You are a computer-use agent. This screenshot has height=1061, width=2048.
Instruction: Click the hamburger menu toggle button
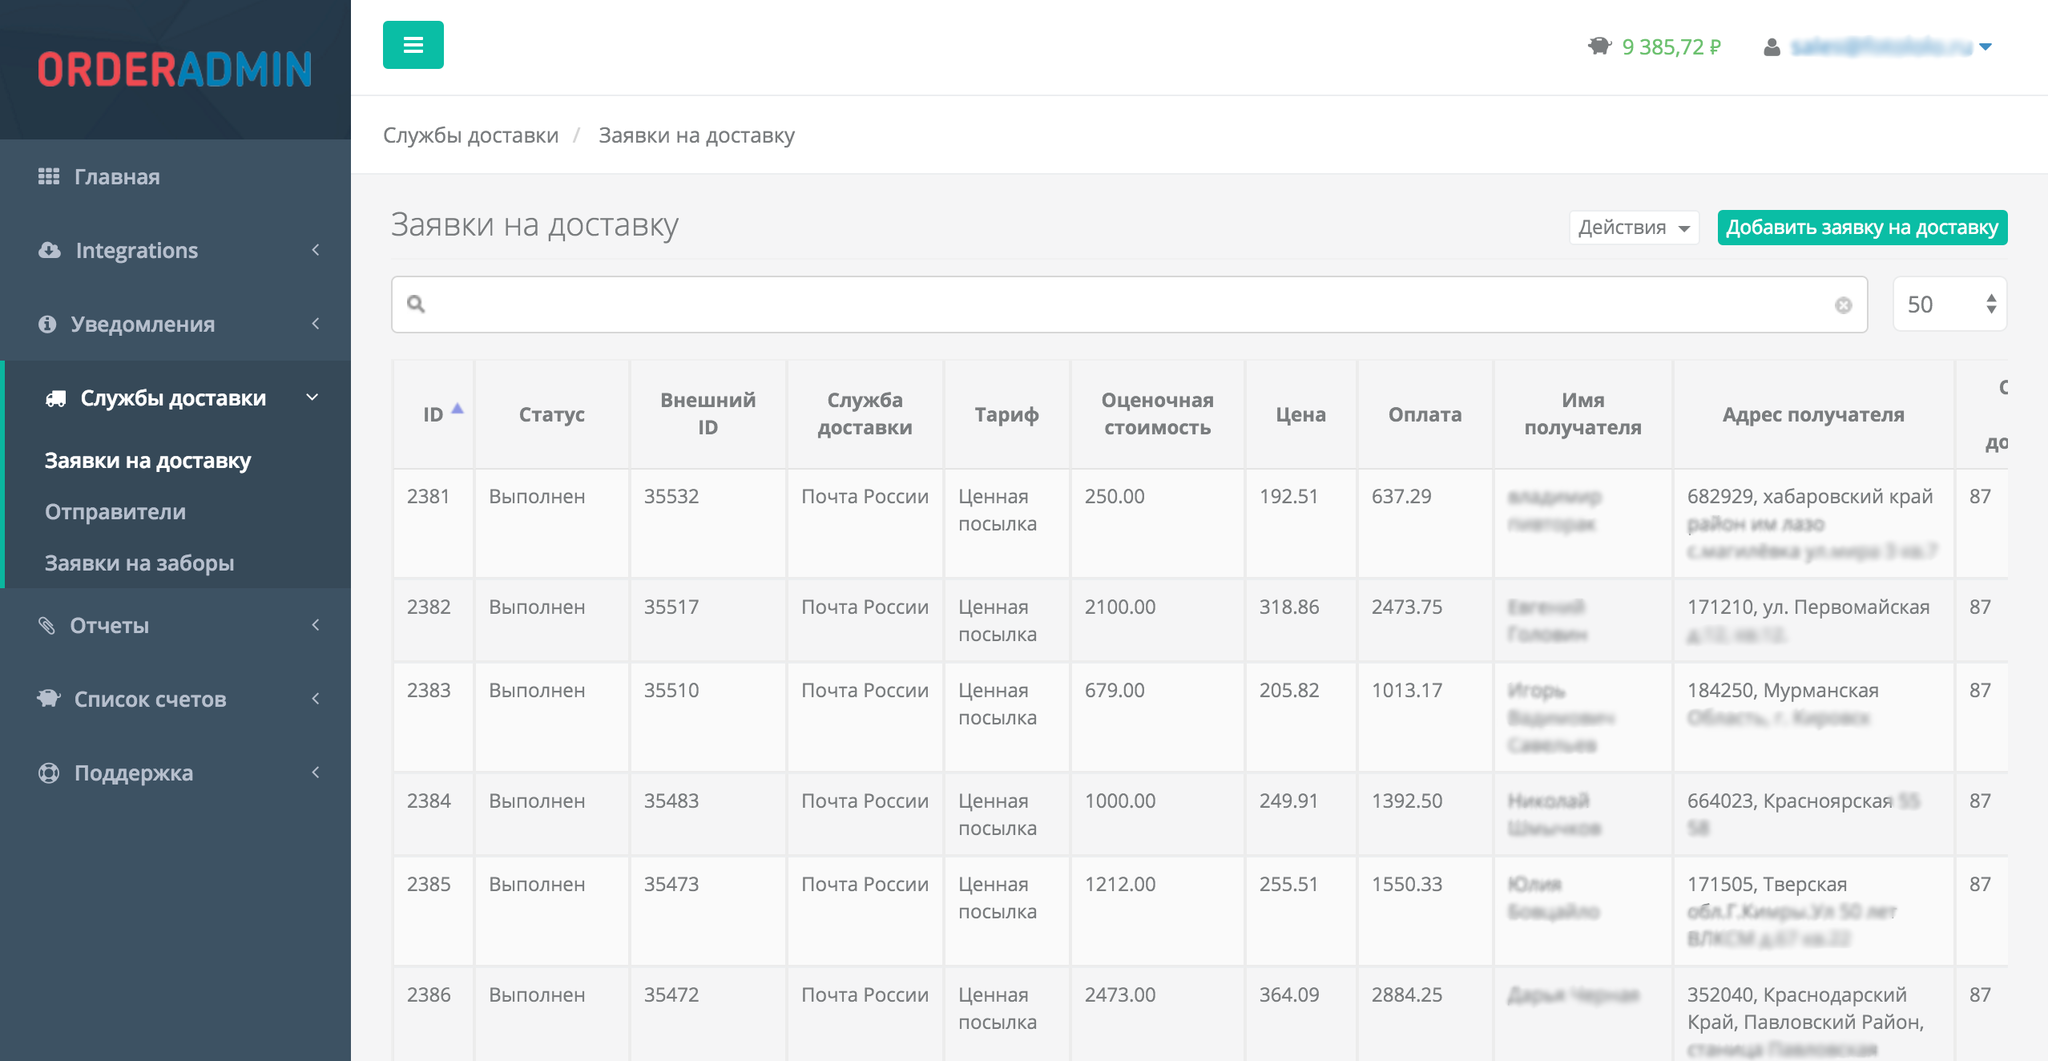(x=413, y=45)
